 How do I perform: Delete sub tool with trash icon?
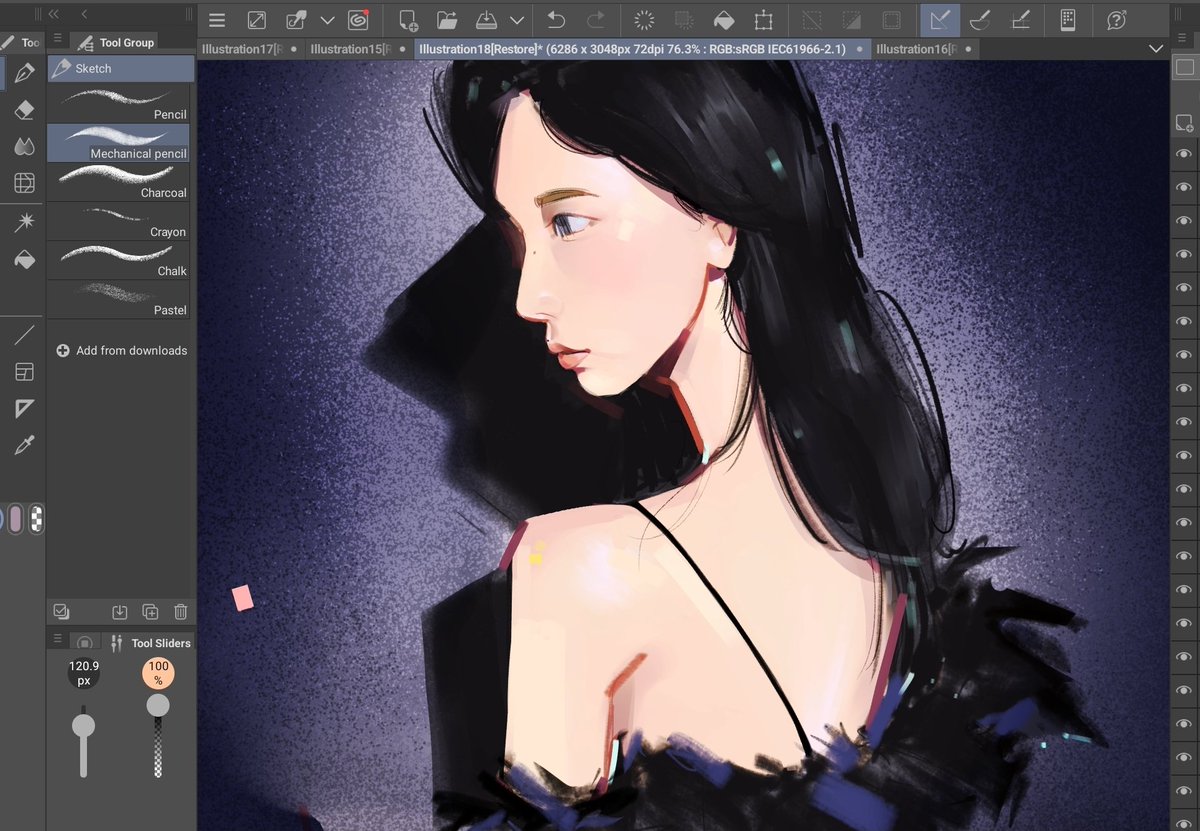point(180,612)
